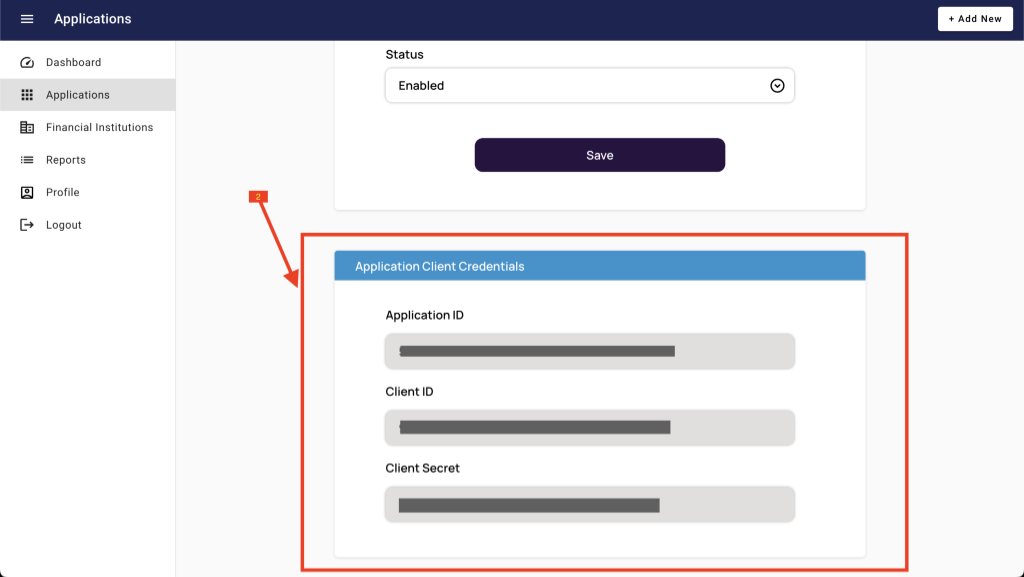
Task: Click the Application ID field
Action: (589, 351)
